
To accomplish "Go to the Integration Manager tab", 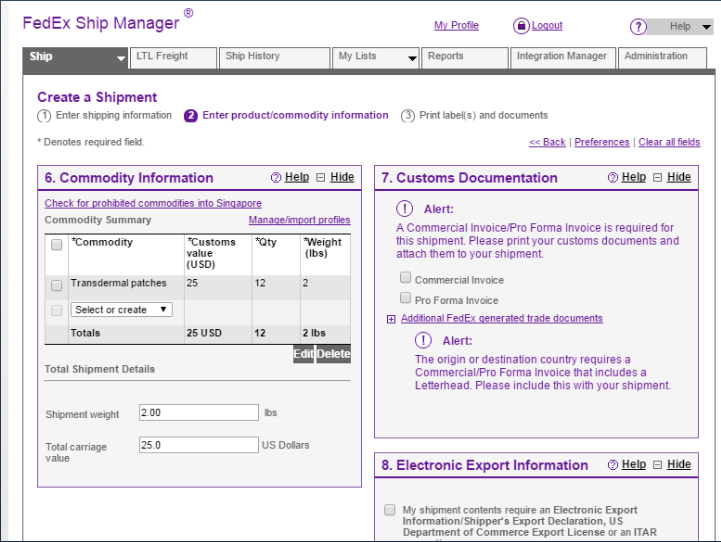I will pos(563,57).
